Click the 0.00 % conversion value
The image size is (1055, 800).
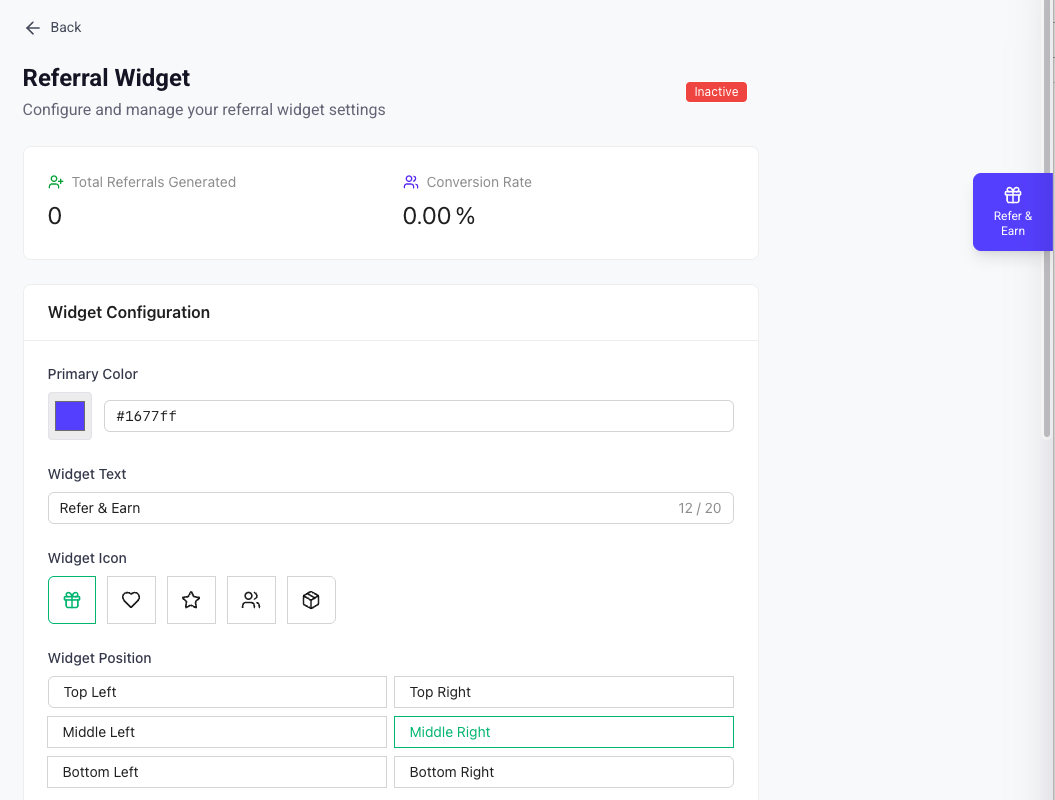coord(439,216)
